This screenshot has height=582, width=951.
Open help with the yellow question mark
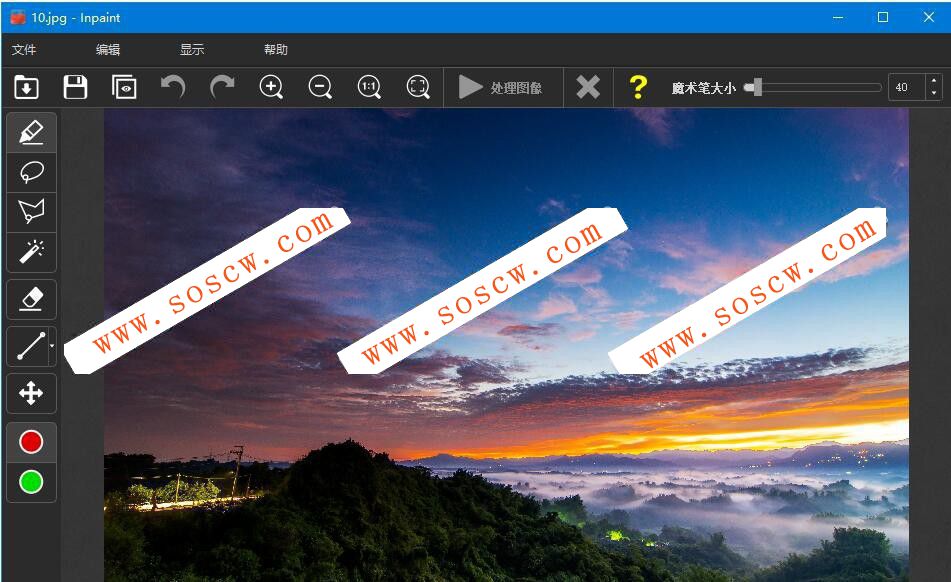click(638, 87)
